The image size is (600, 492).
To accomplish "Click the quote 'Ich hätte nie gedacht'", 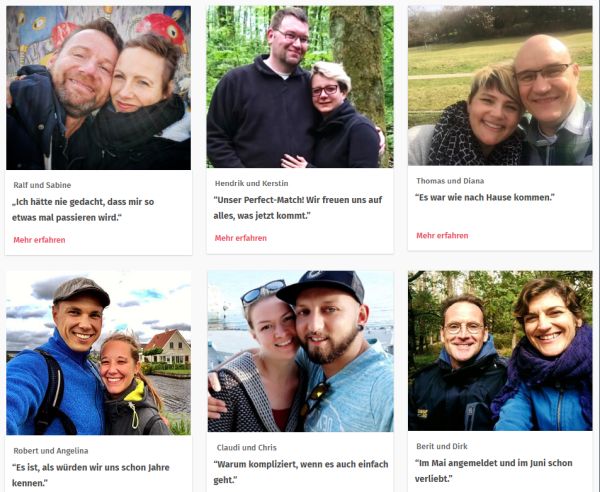I will [83, 210].
